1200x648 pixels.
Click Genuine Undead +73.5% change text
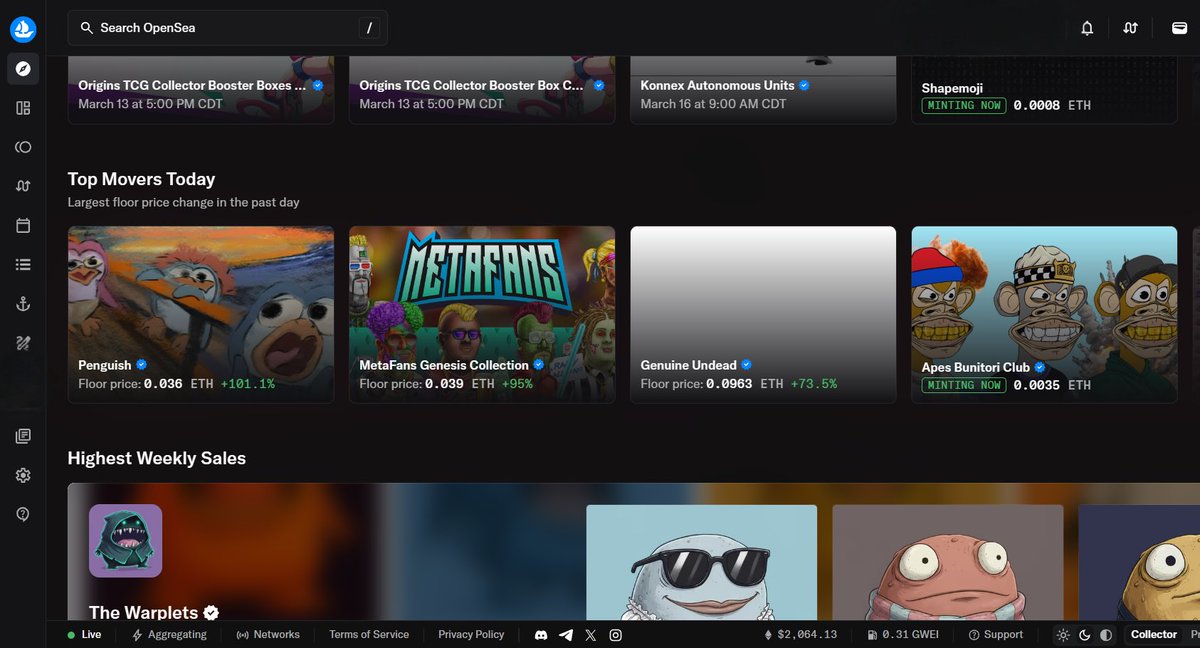(x=814, y=383)
